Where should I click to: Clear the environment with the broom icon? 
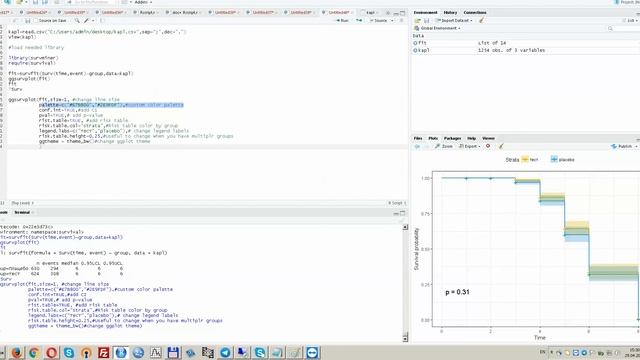pyautogui.click(x=482, y=20)
